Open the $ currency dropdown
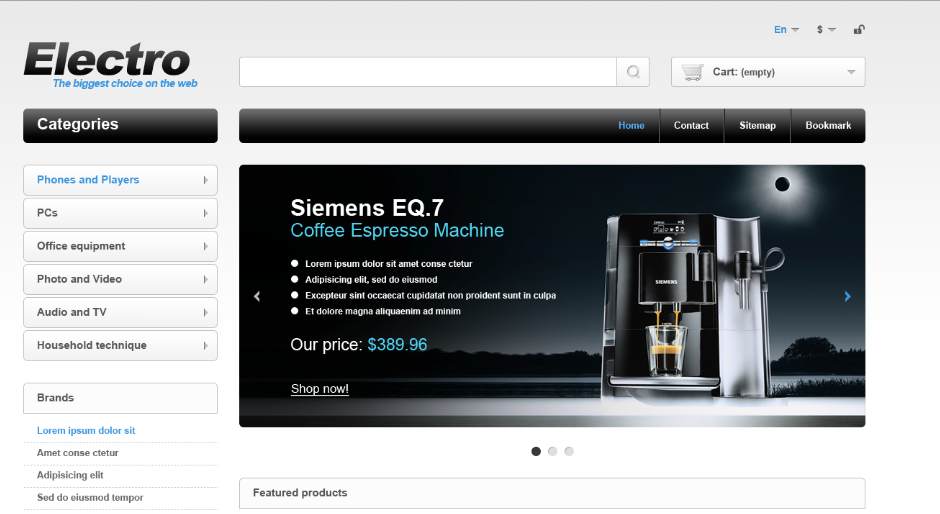The image size is (940, 514). 826,29
